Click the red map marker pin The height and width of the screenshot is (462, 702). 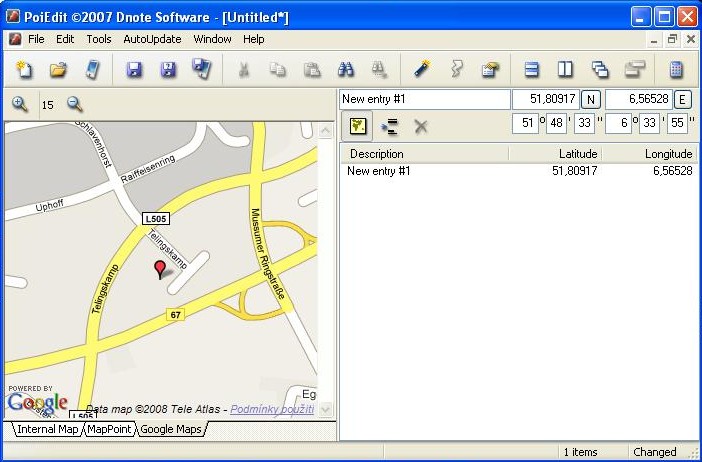160,268
